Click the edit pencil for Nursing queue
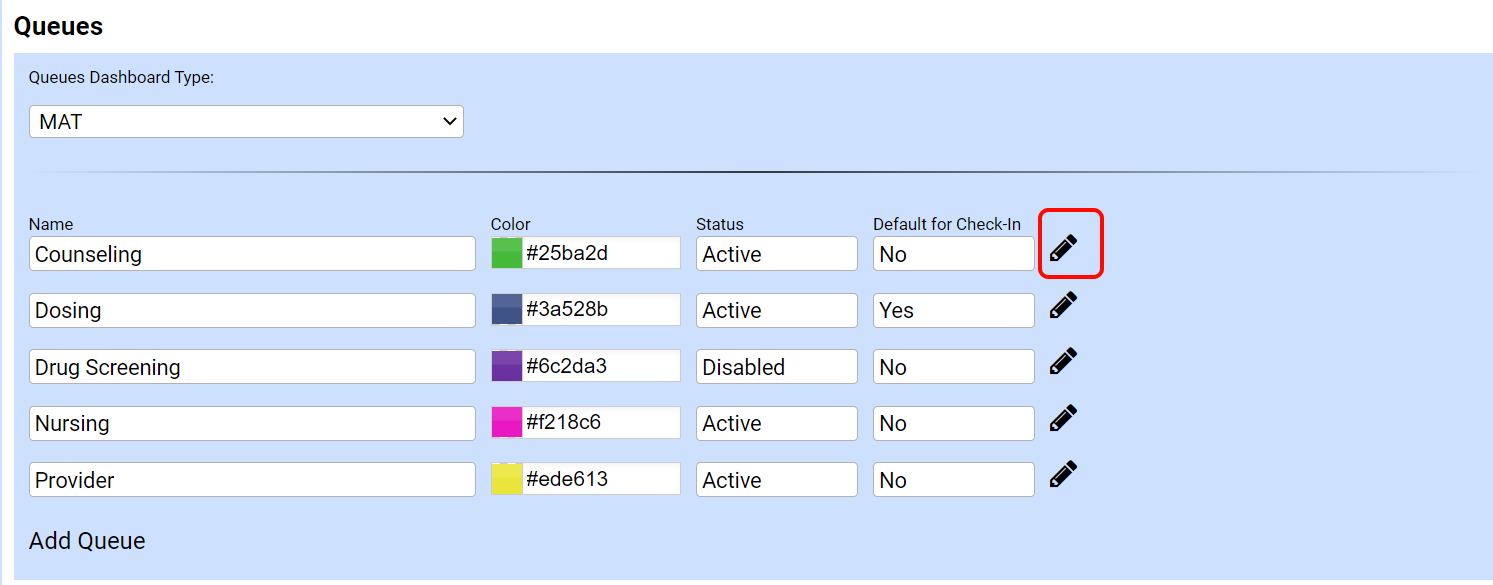 1064,417
